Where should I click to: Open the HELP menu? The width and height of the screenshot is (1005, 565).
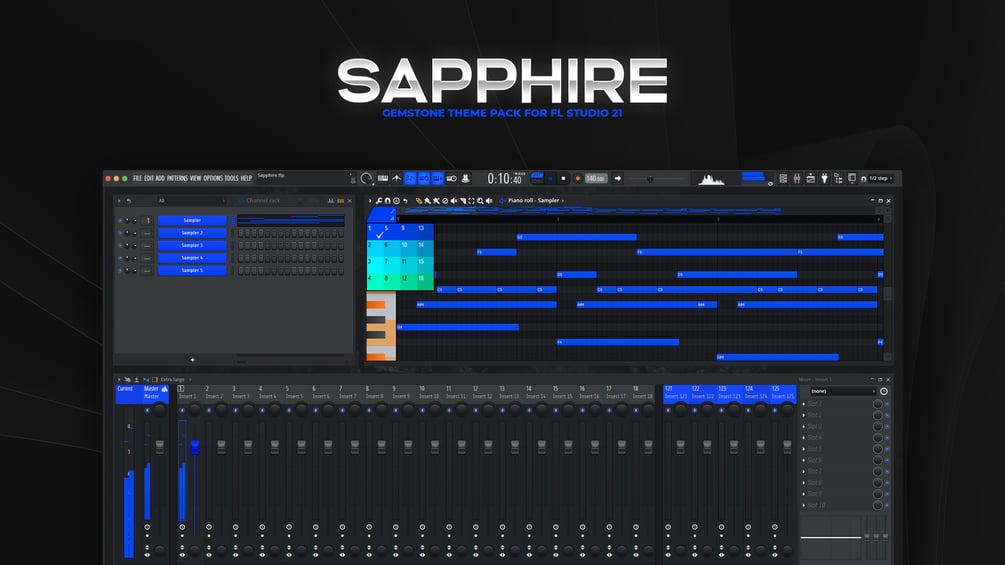pos(246,178)
